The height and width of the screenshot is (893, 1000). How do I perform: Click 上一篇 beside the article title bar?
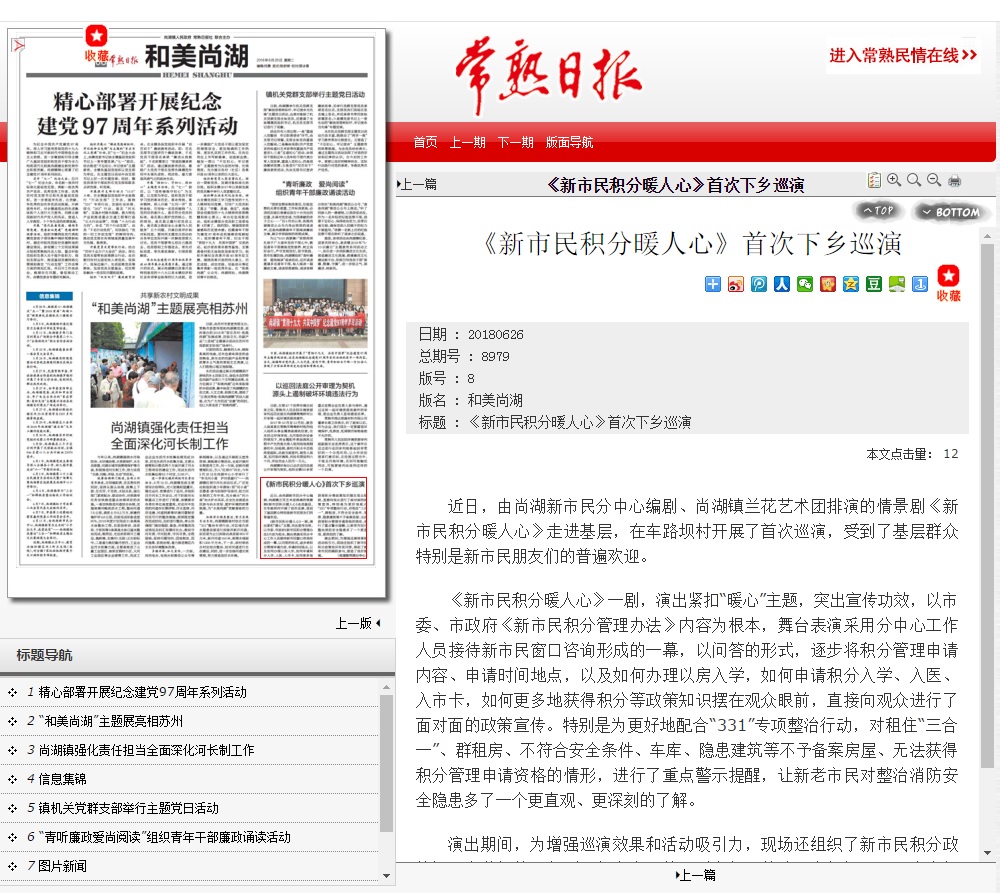pyautogui.click(x=417, y=184)
